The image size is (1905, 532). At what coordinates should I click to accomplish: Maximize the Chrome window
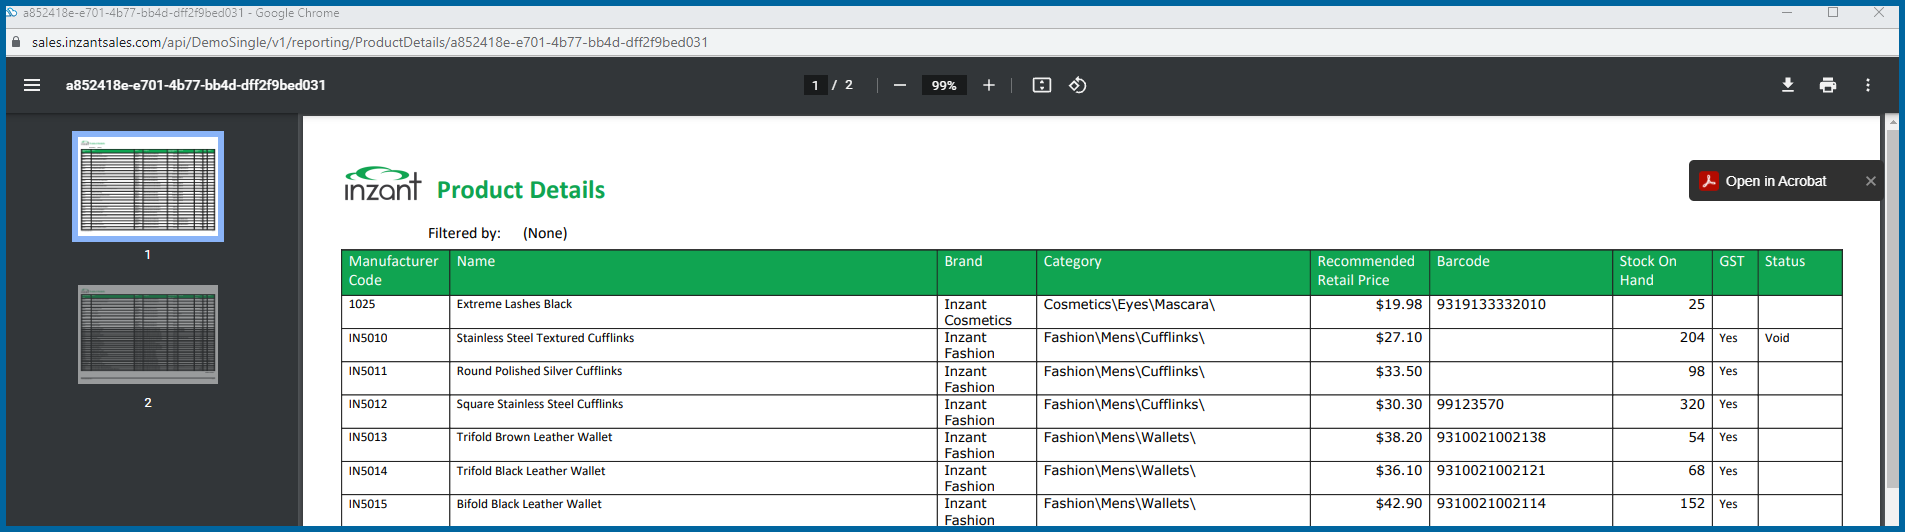pos(1833,12)
